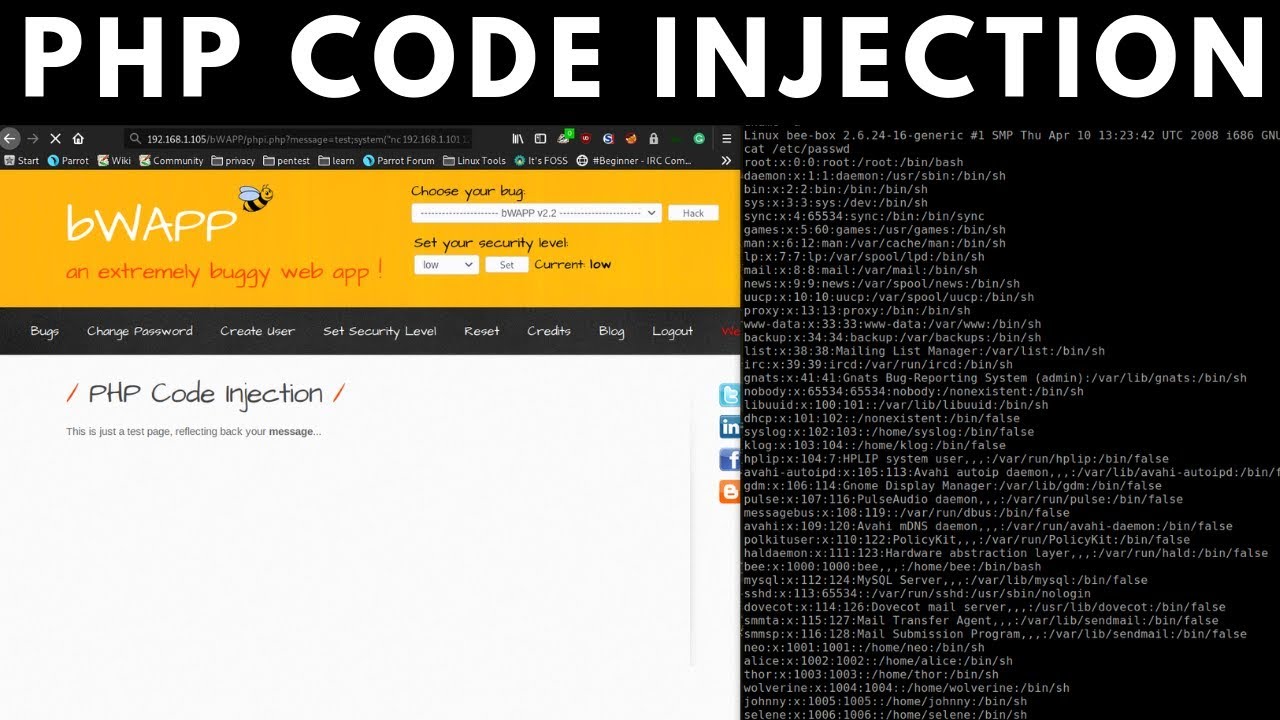Click the padlock extension icon
Screen dimensions: 1280x720
653,139
